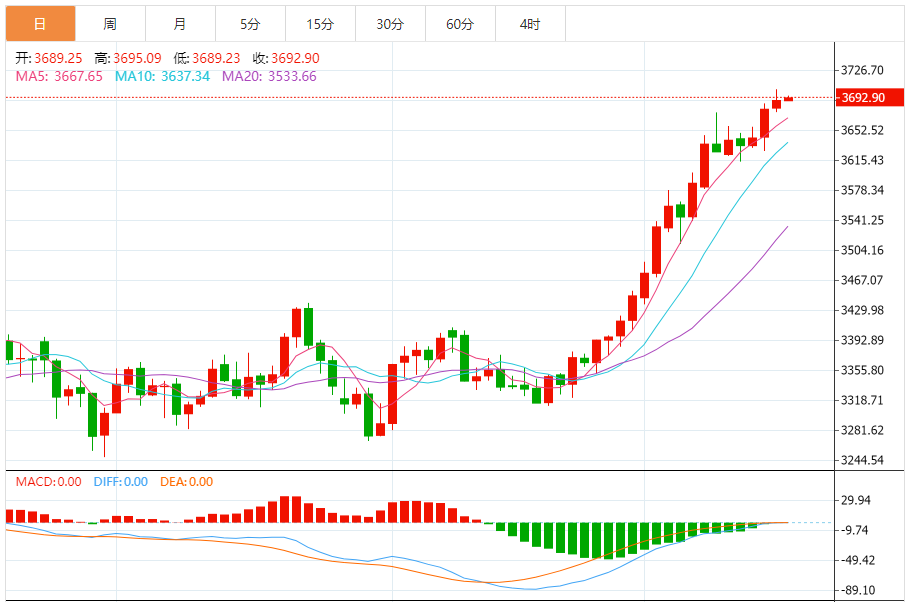Viewport: 910px width, 602px height.
Task: Click the 3504.16 price axis label
Action: 862,250
